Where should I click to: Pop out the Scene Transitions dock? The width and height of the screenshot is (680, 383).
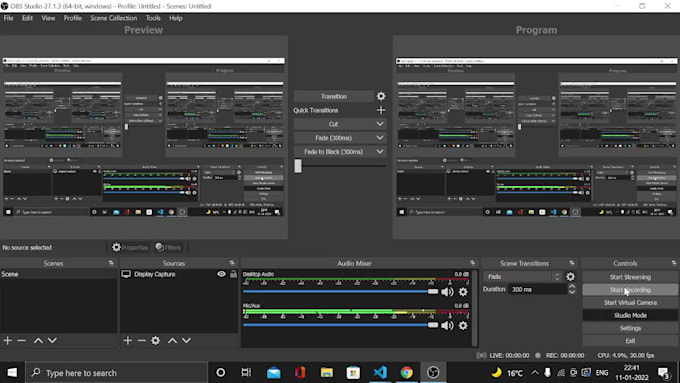click(x=572, y=263)
